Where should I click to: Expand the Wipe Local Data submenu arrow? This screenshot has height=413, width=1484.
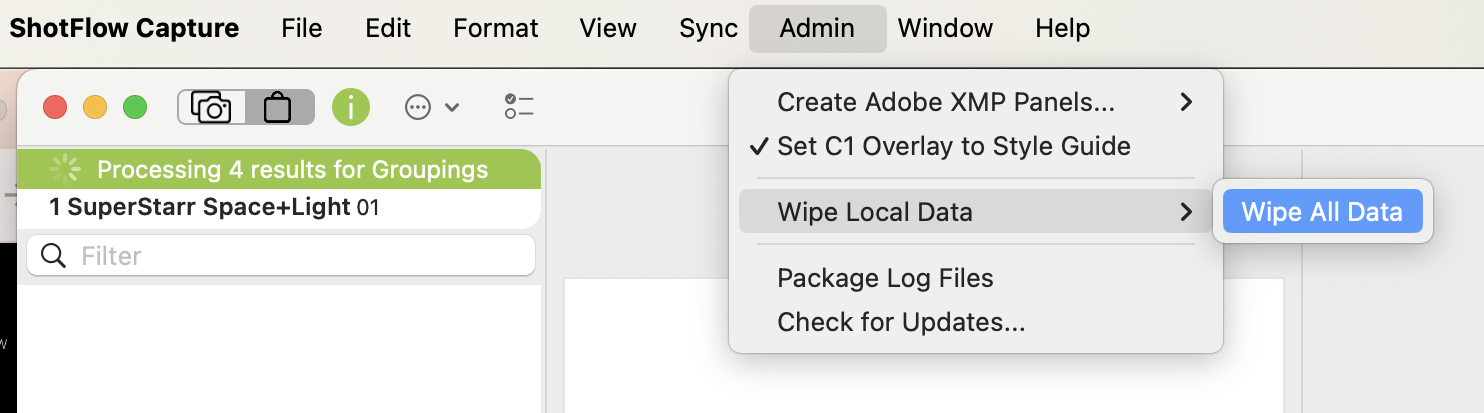pyautogui.click(x=1186, y=212)
